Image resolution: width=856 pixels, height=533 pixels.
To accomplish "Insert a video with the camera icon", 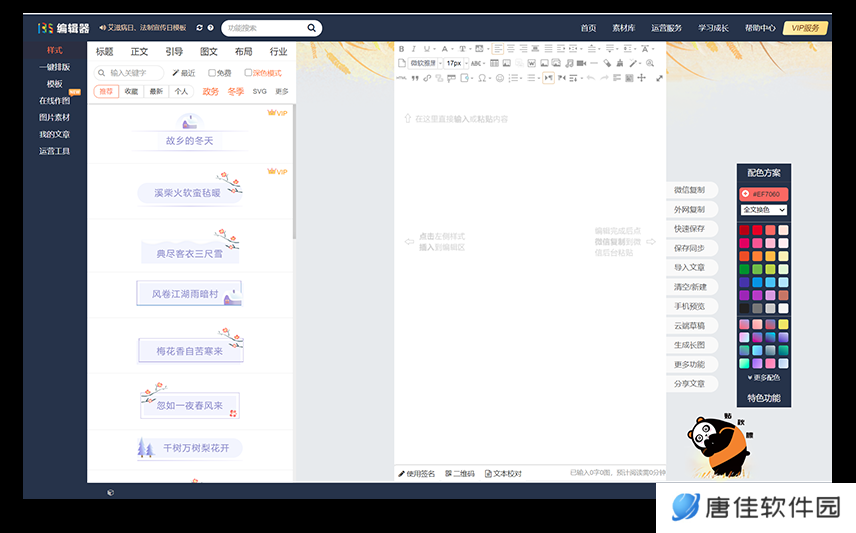I will (x=581, y=63).
